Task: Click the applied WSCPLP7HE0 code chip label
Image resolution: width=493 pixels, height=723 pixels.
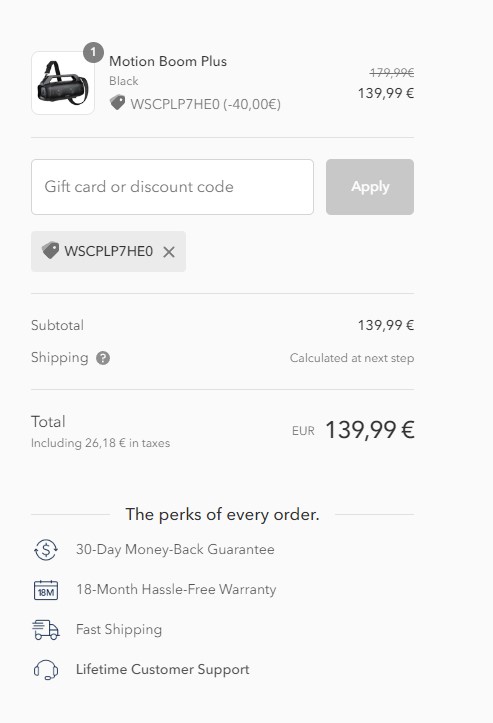Action: [108, 251]
